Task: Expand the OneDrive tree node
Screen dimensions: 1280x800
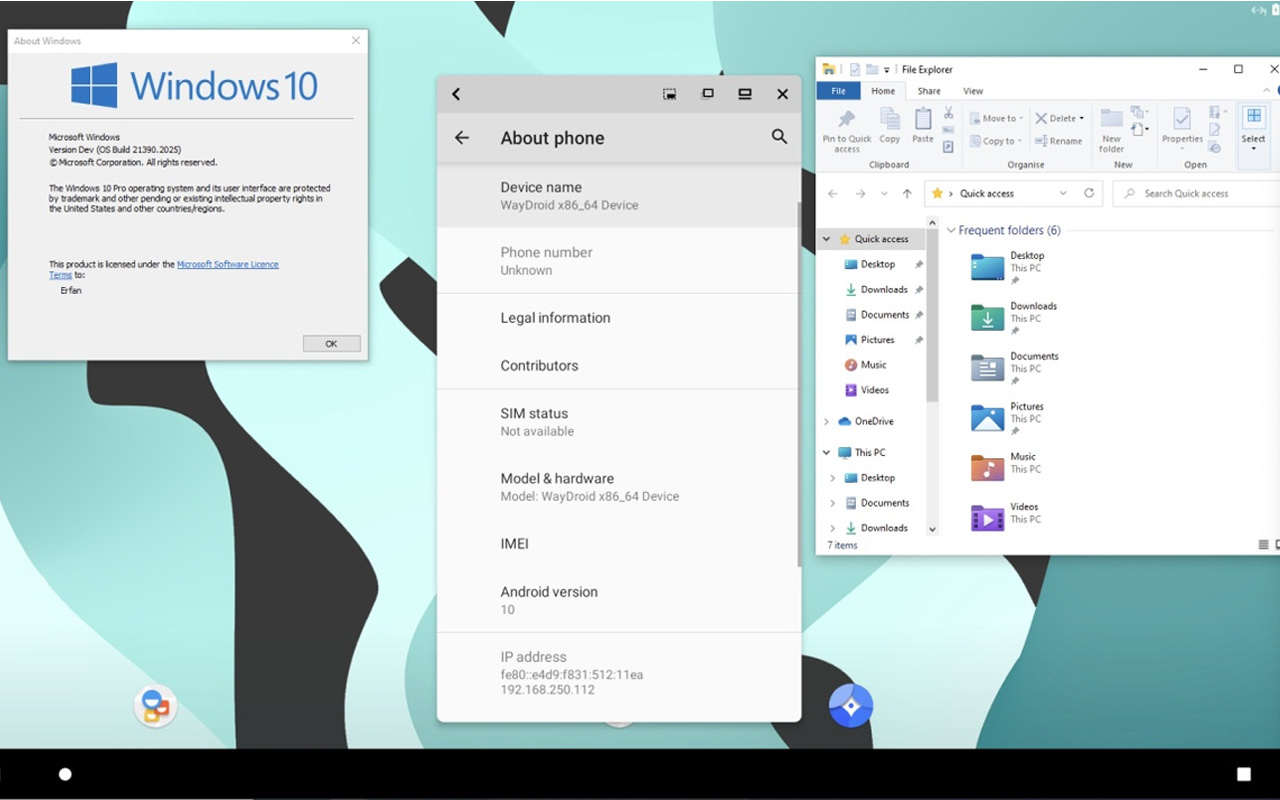Action: (826, 421)
